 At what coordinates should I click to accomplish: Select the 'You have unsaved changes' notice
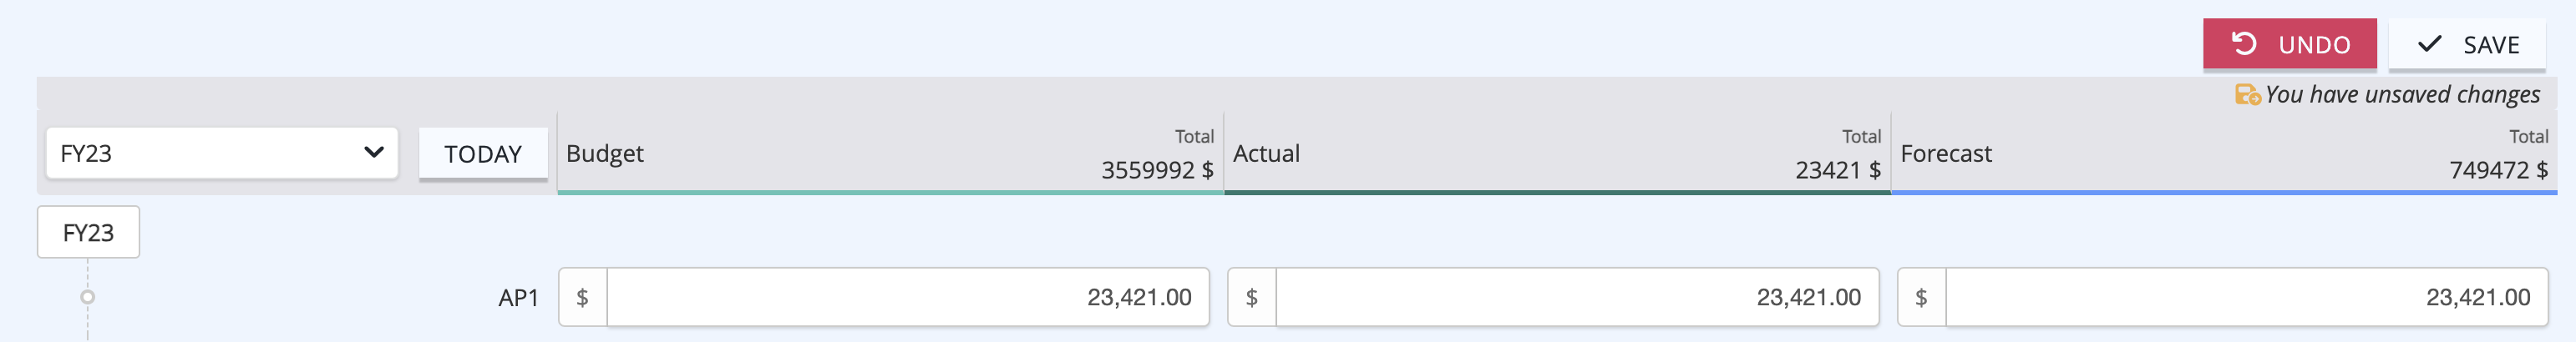click(x=2402, y=94)
